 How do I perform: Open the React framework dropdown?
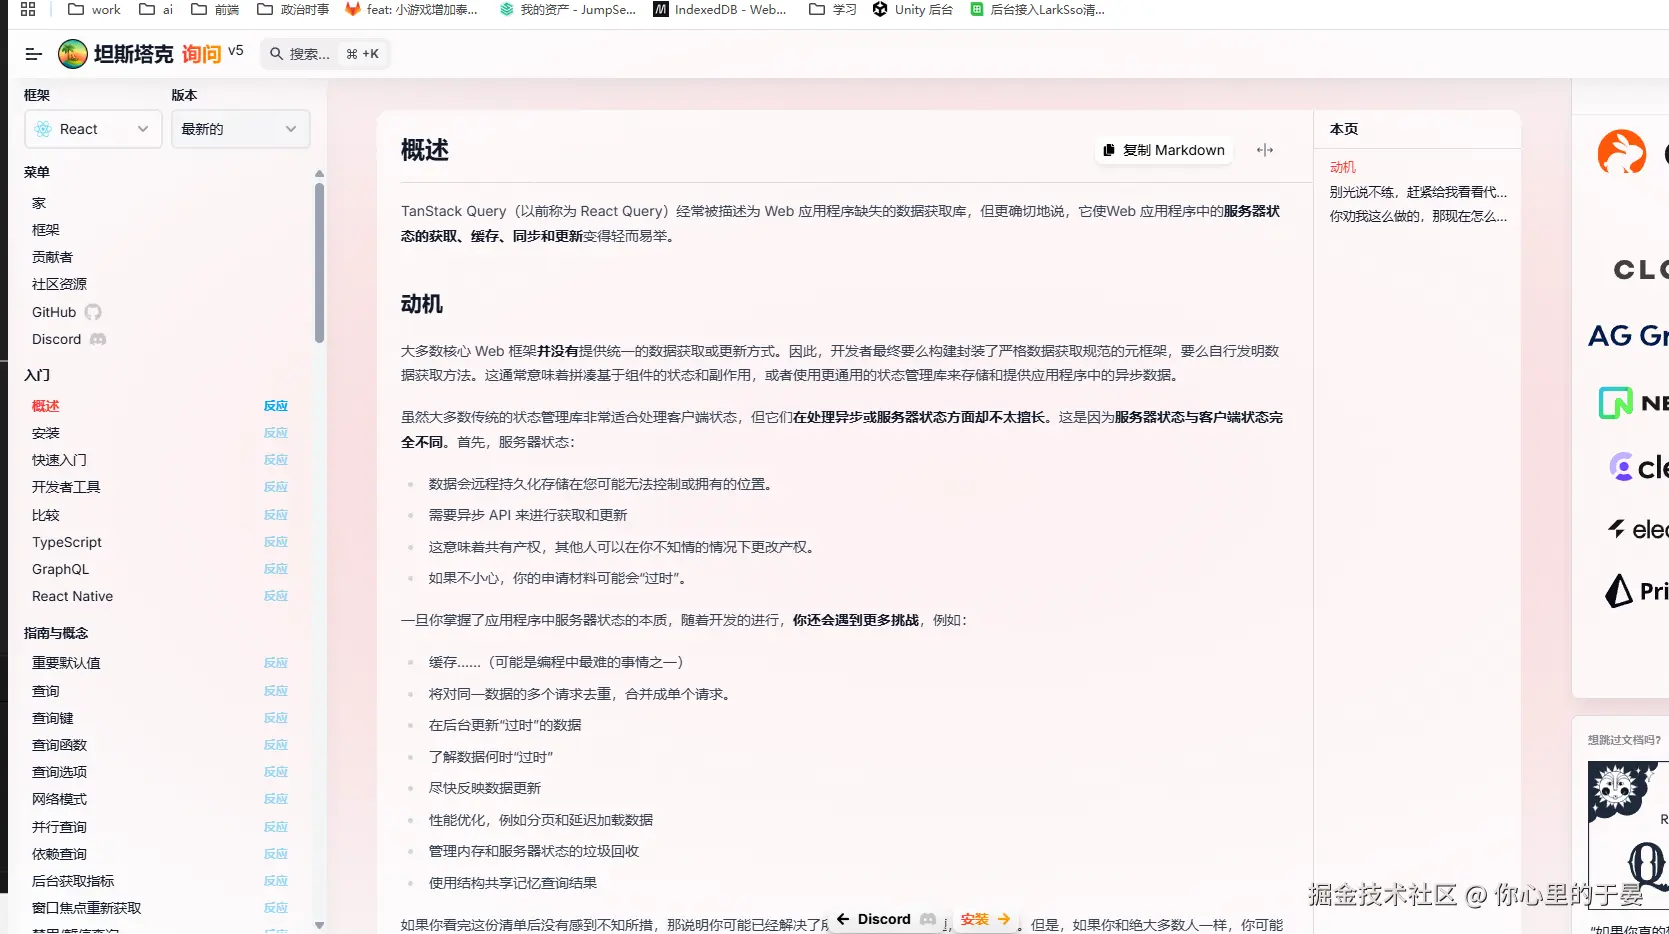(92, 128)
